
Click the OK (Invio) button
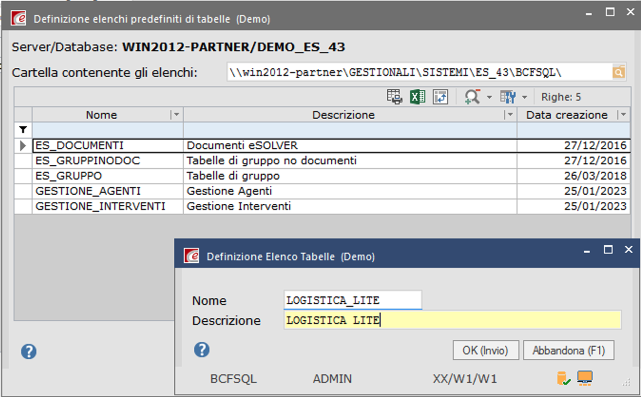(x=486, y=350)
